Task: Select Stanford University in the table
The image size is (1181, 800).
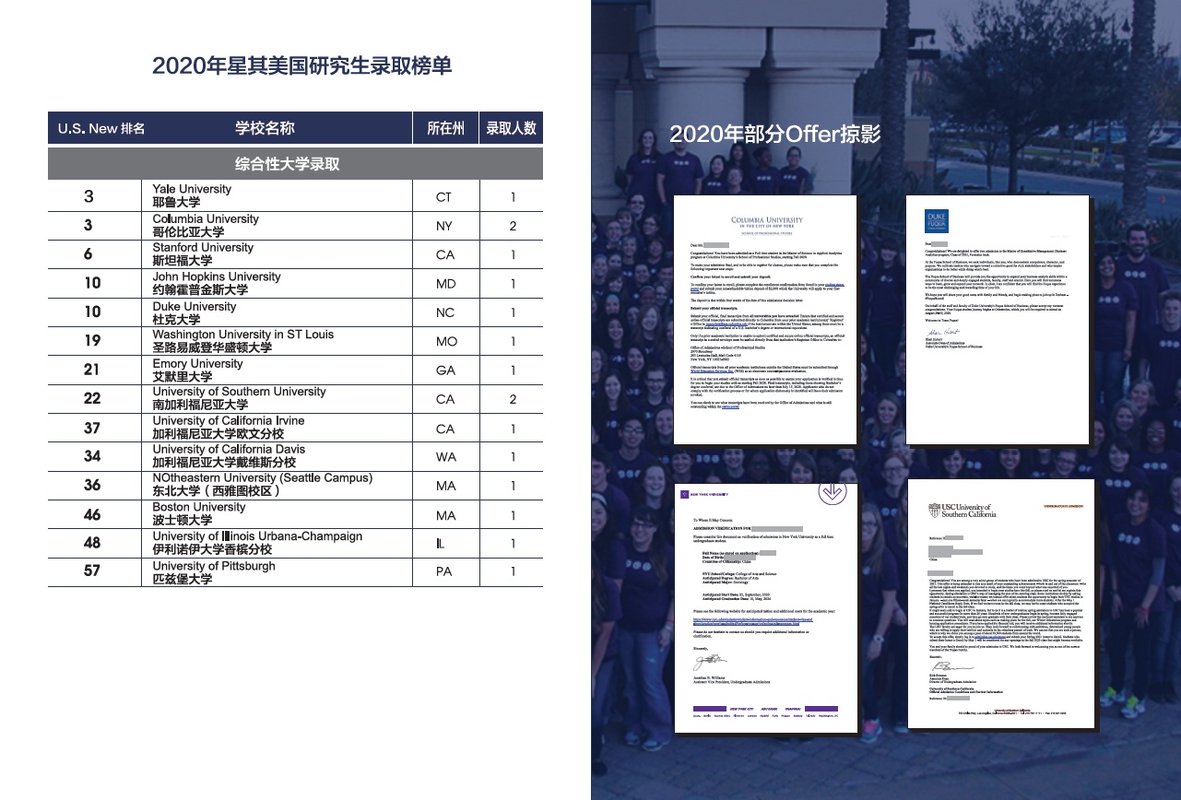Action: coord(203,247)
